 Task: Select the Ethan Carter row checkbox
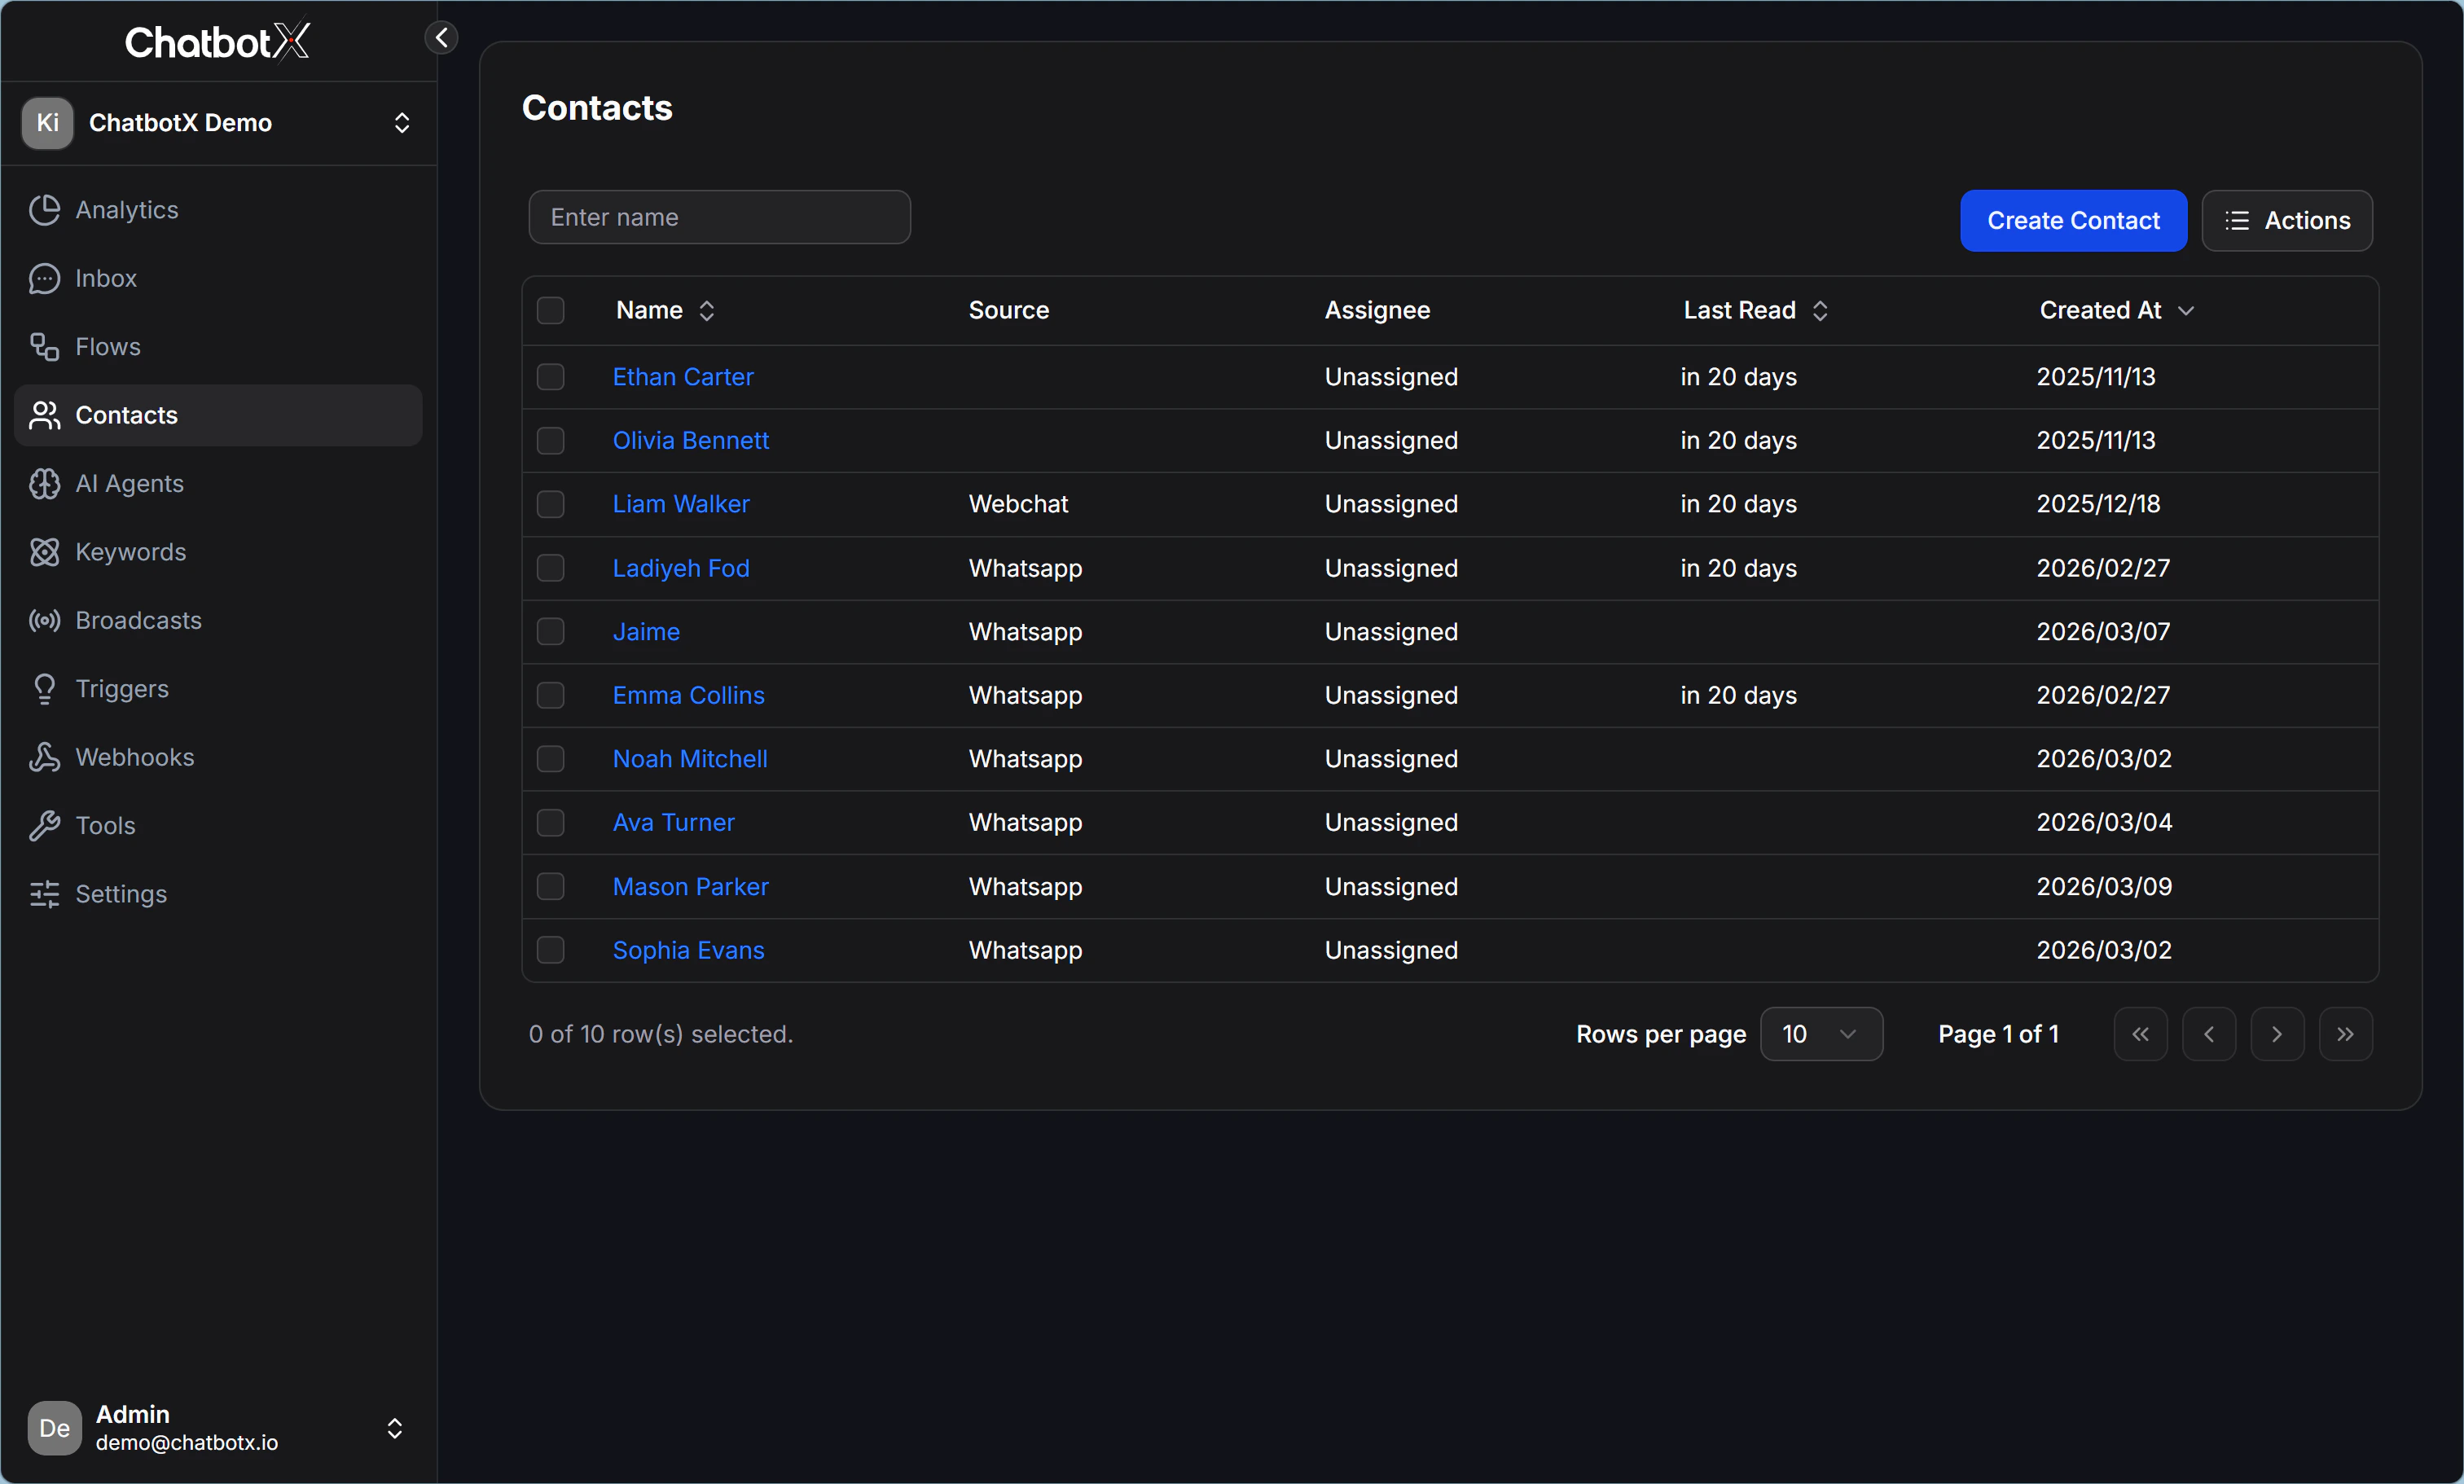pyautogui.click(x=551, y=377)
